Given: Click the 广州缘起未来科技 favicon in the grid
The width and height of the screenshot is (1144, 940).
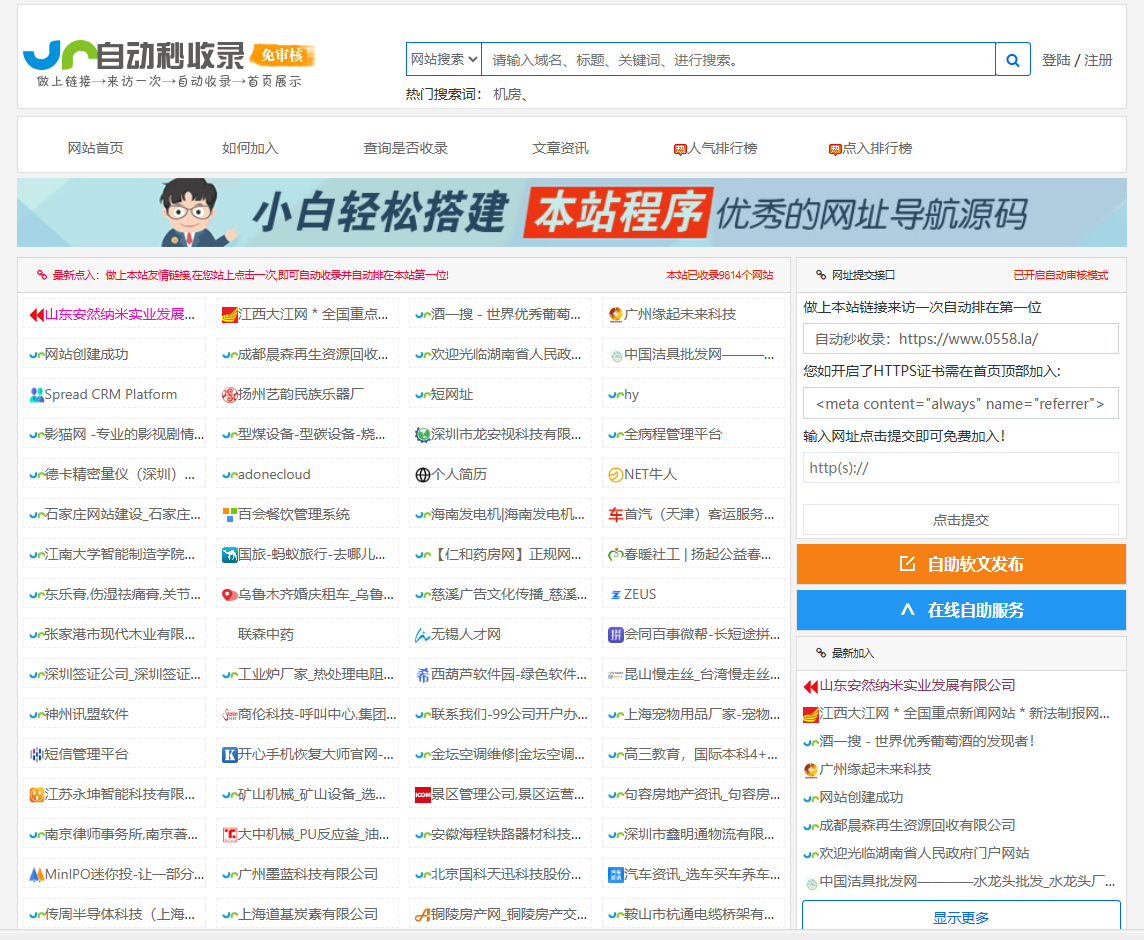Looking at the screenshot, I should [x=616, y=315].
